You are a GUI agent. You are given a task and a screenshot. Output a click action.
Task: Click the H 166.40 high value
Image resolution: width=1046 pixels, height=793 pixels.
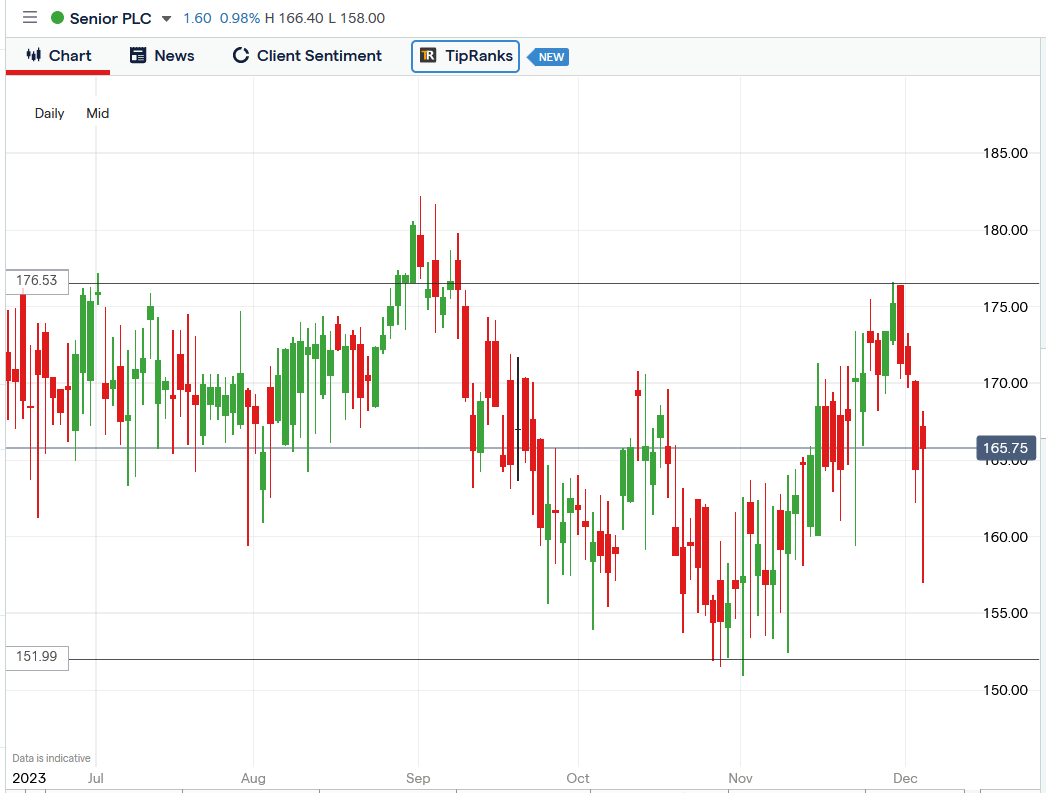[294, 19]
